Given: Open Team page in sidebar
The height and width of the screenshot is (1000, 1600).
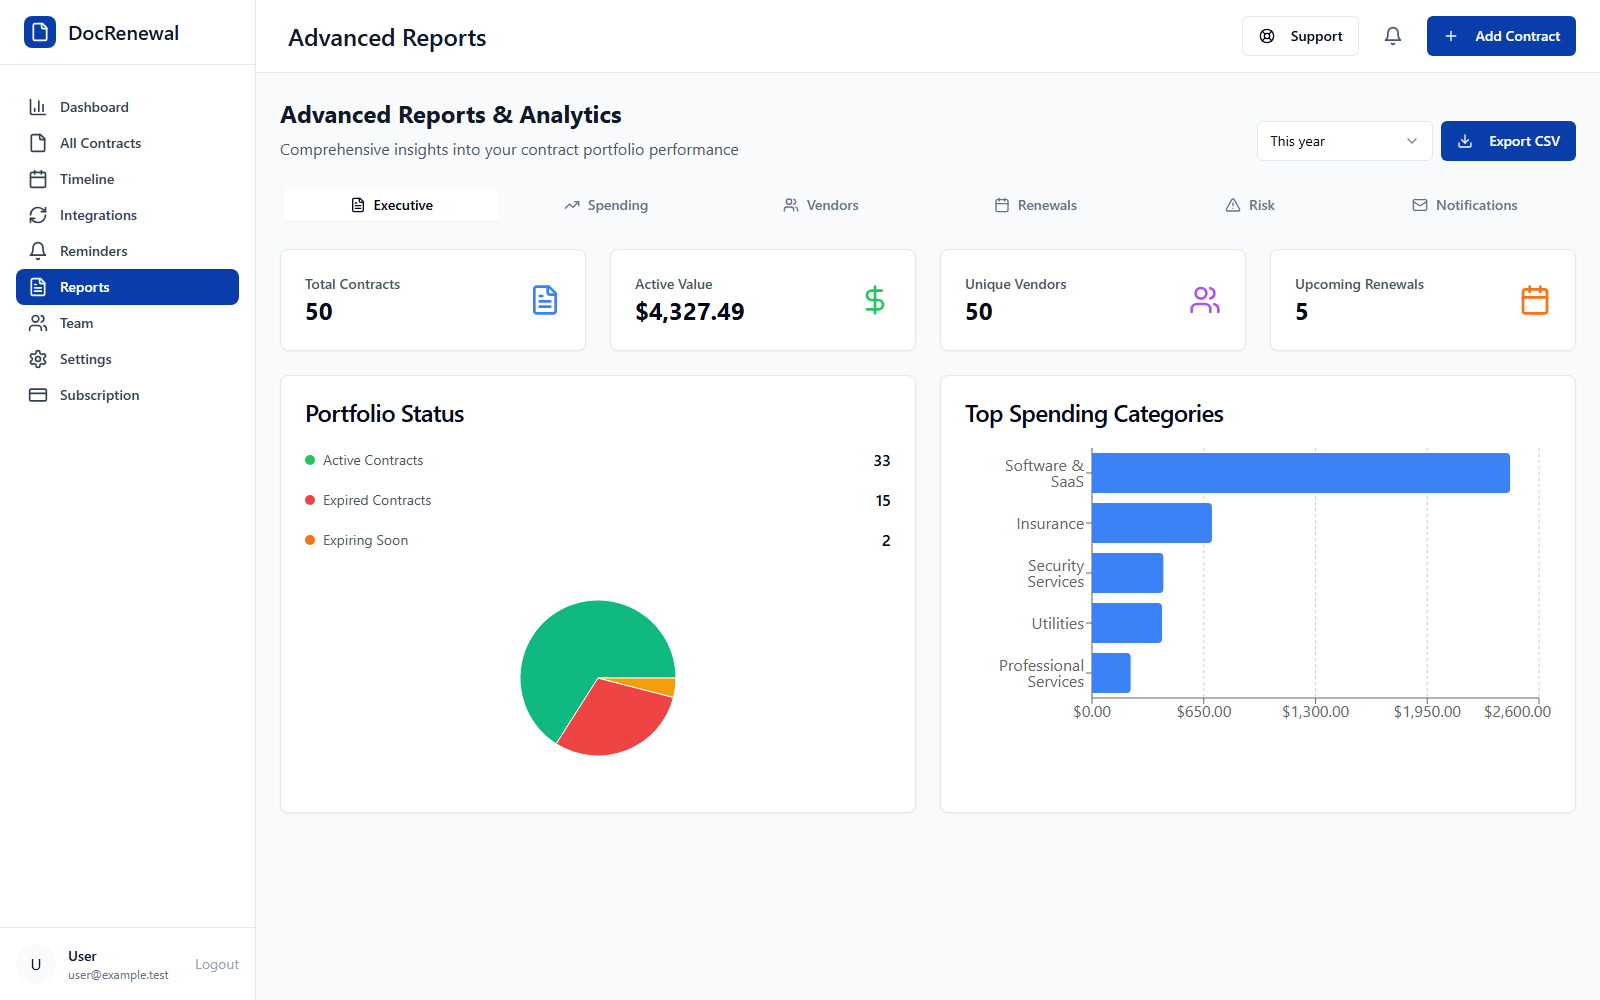Looking at the screenshot, I should (127, 323).
